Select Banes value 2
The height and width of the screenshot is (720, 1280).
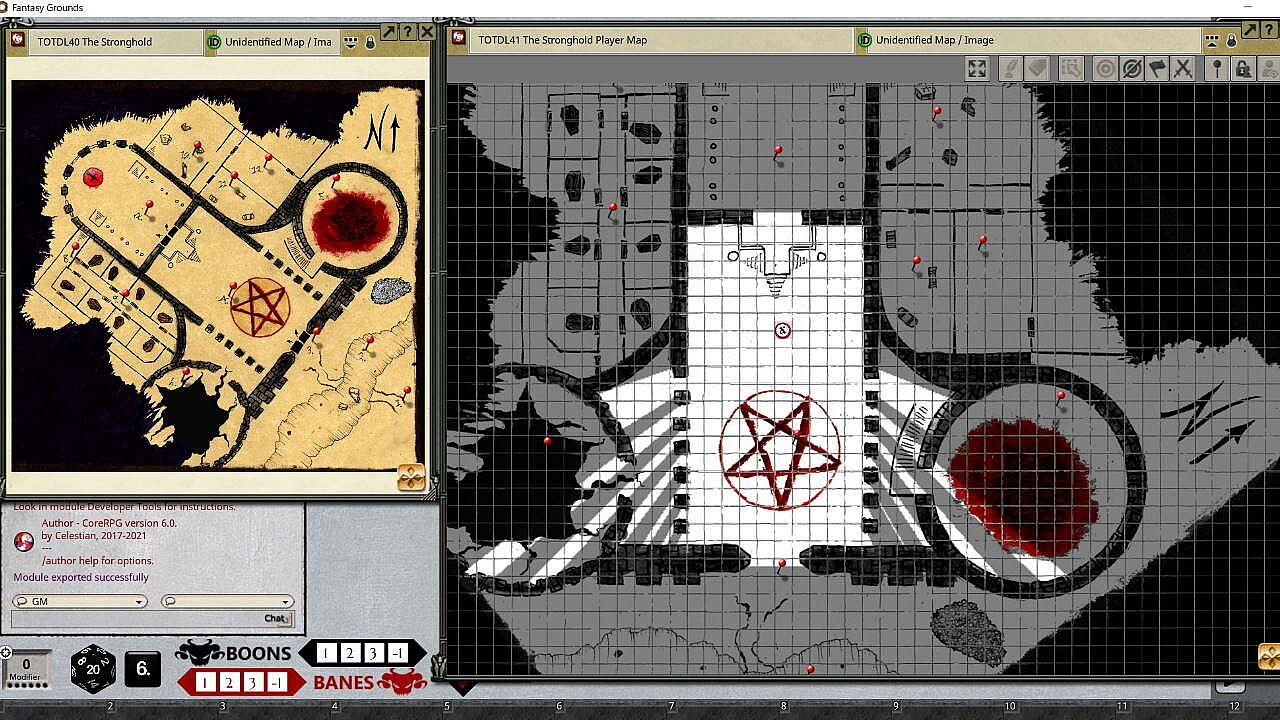[230, 683]
